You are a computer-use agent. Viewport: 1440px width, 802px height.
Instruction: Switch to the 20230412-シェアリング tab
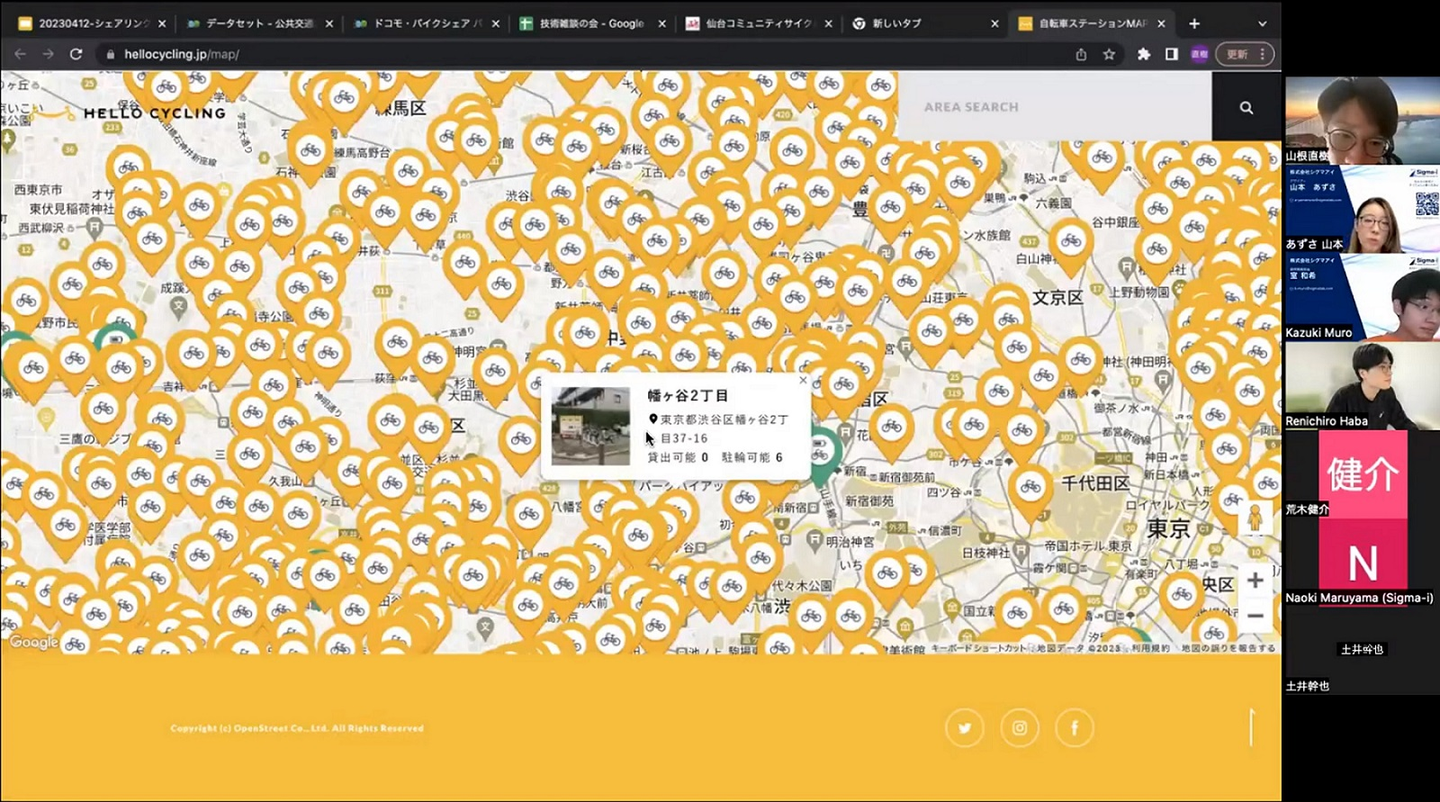tap(90, 23)
